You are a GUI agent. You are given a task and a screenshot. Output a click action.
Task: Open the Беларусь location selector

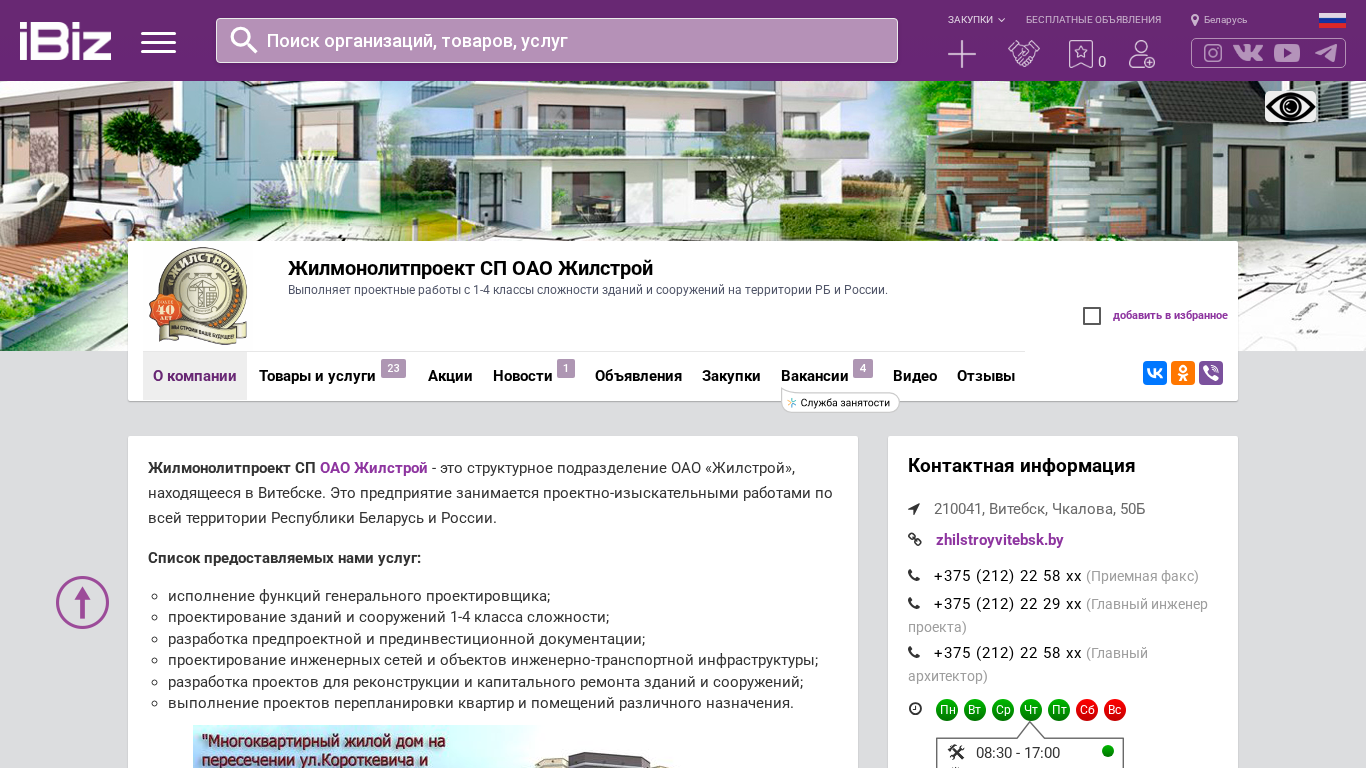coord(1219,20)
